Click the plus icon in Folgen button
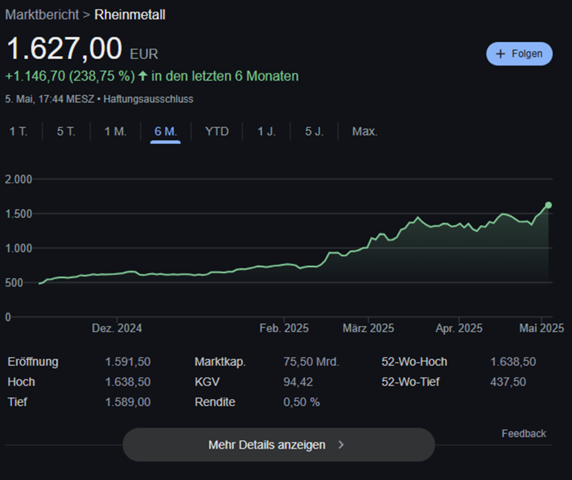This screenshot has height=480, width=572. pyautogui.click(x=500, y=54)
